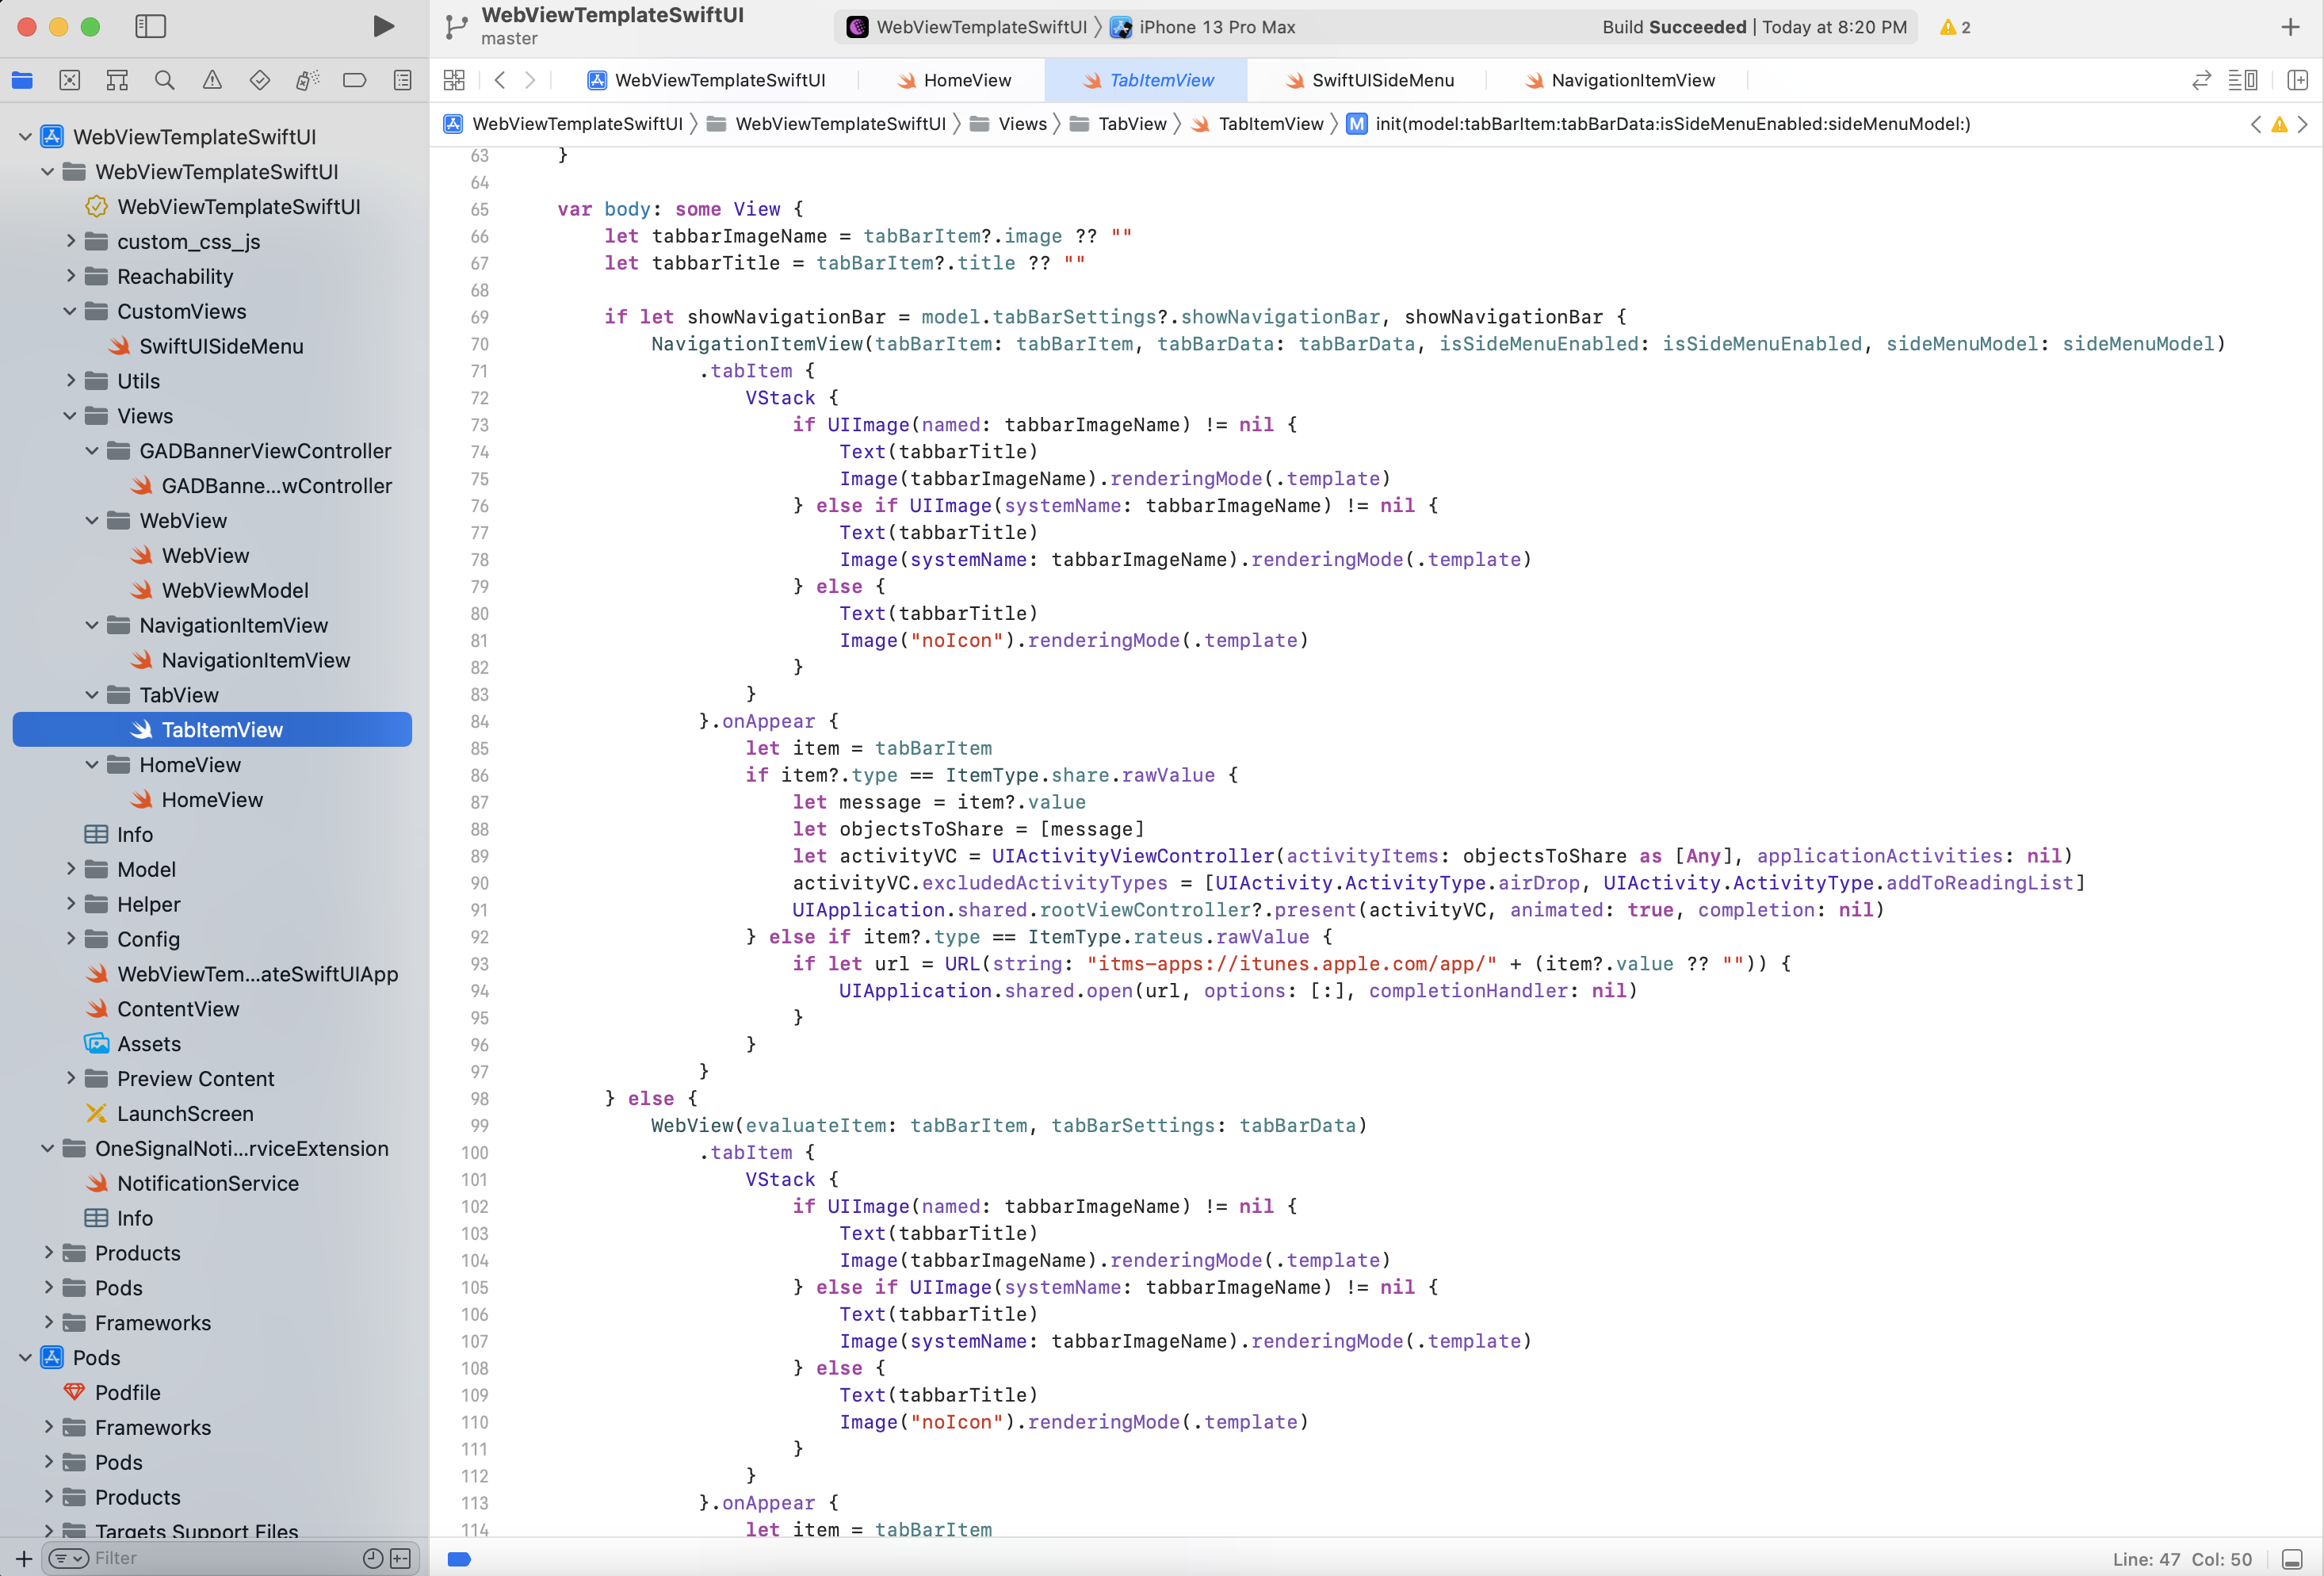Click the blue breakpoint activation indicator
The height and width of the screenshot is (1576, 2324).
[459, 1559]
